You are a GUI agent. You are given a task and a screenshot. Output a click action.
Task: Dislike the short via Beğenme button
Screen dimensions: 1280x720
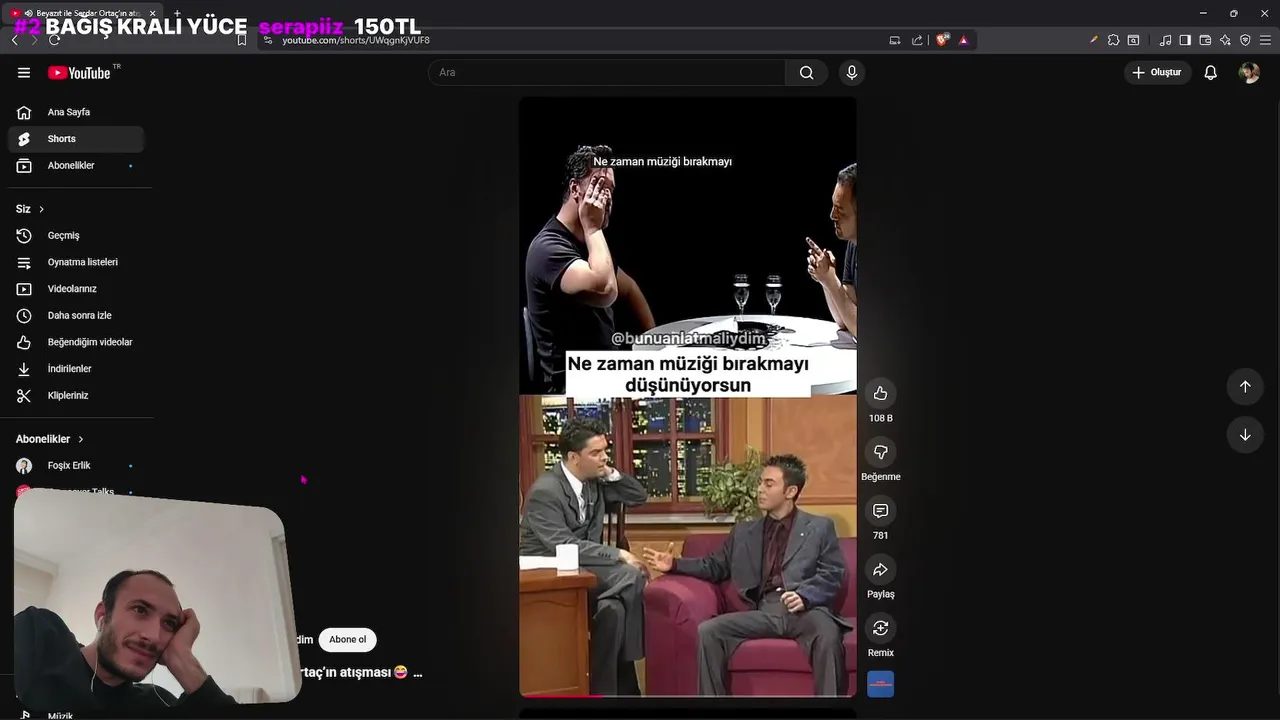(x=880, y=452)
